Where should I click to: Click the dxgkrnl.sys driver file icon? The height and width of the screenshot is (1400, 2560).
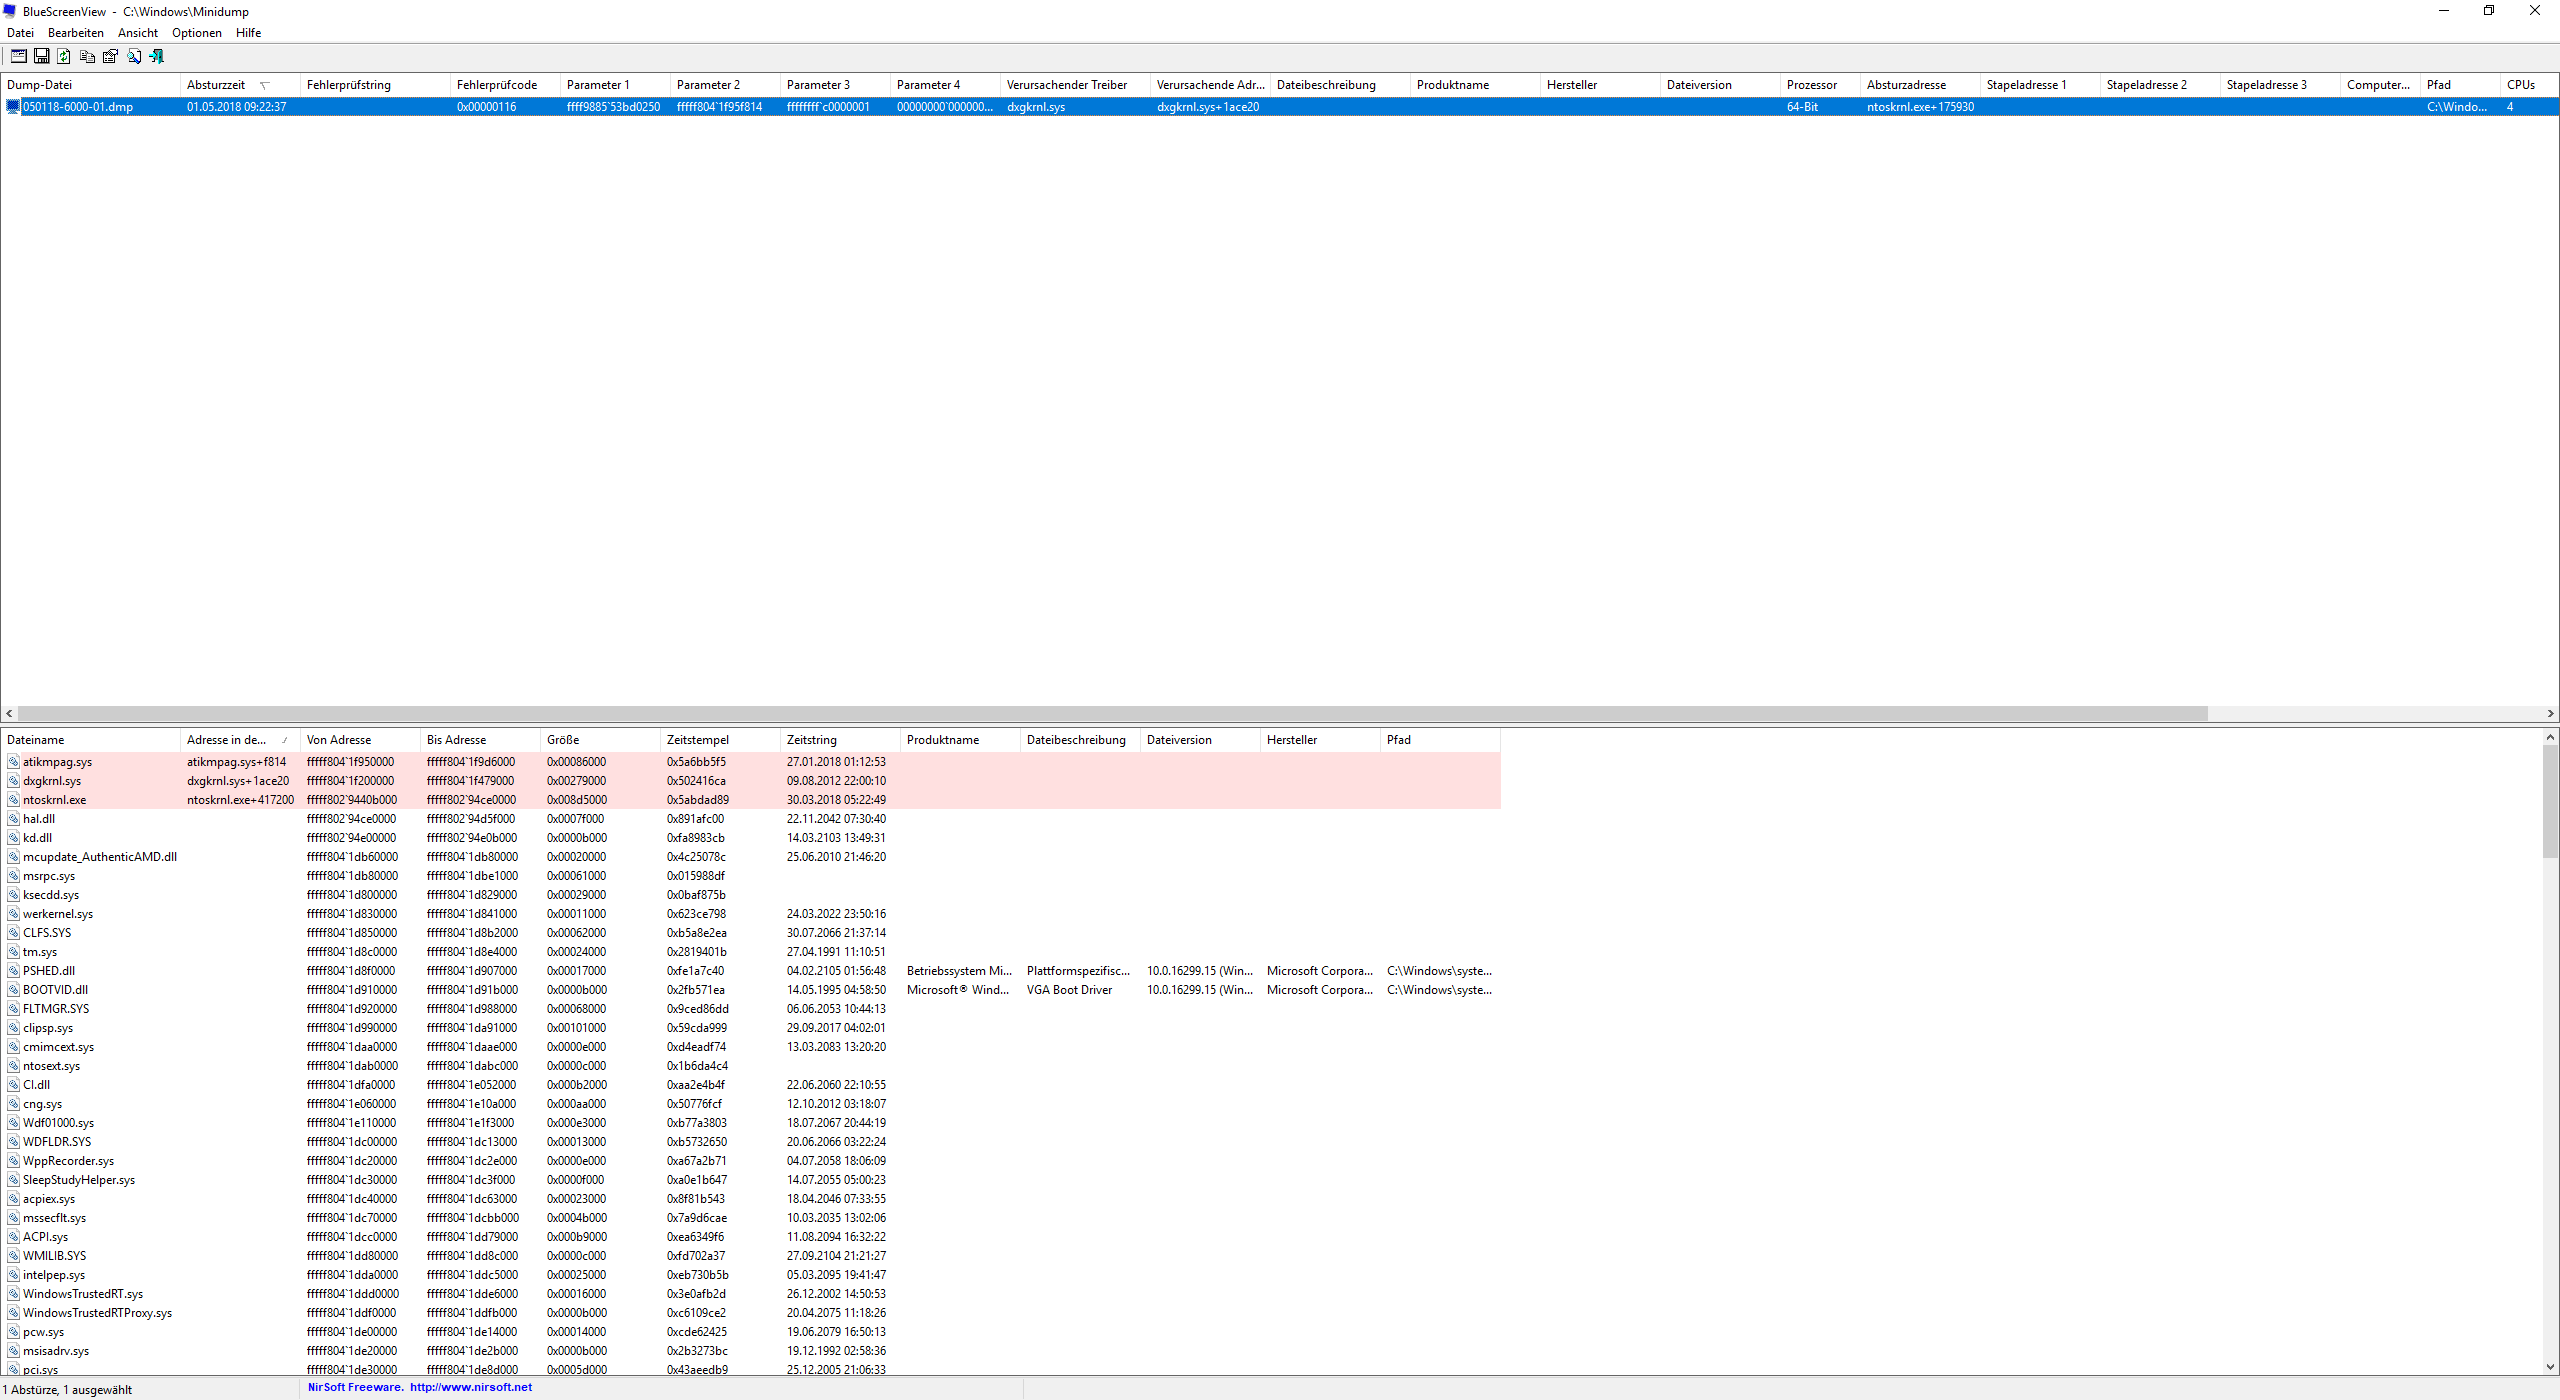[14, 781]
